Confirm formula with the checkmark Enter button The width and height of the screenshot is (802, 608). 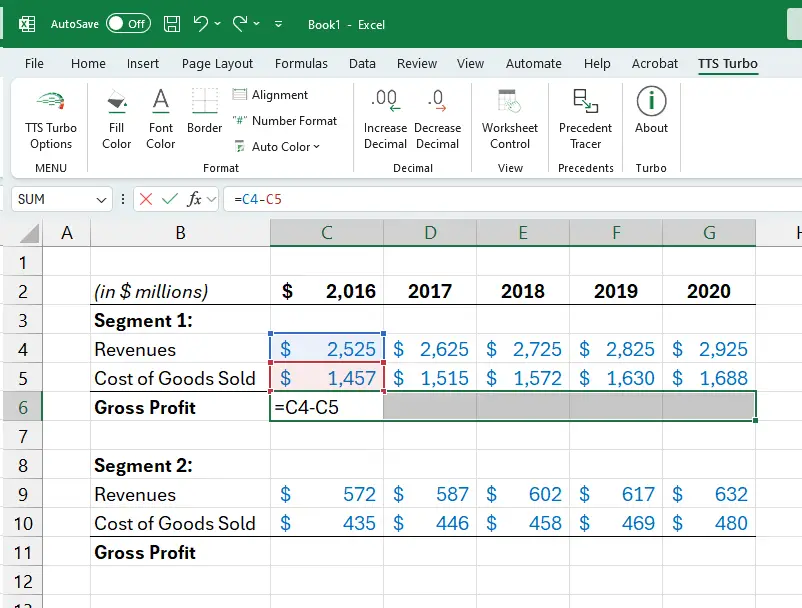tap(170, 199)
